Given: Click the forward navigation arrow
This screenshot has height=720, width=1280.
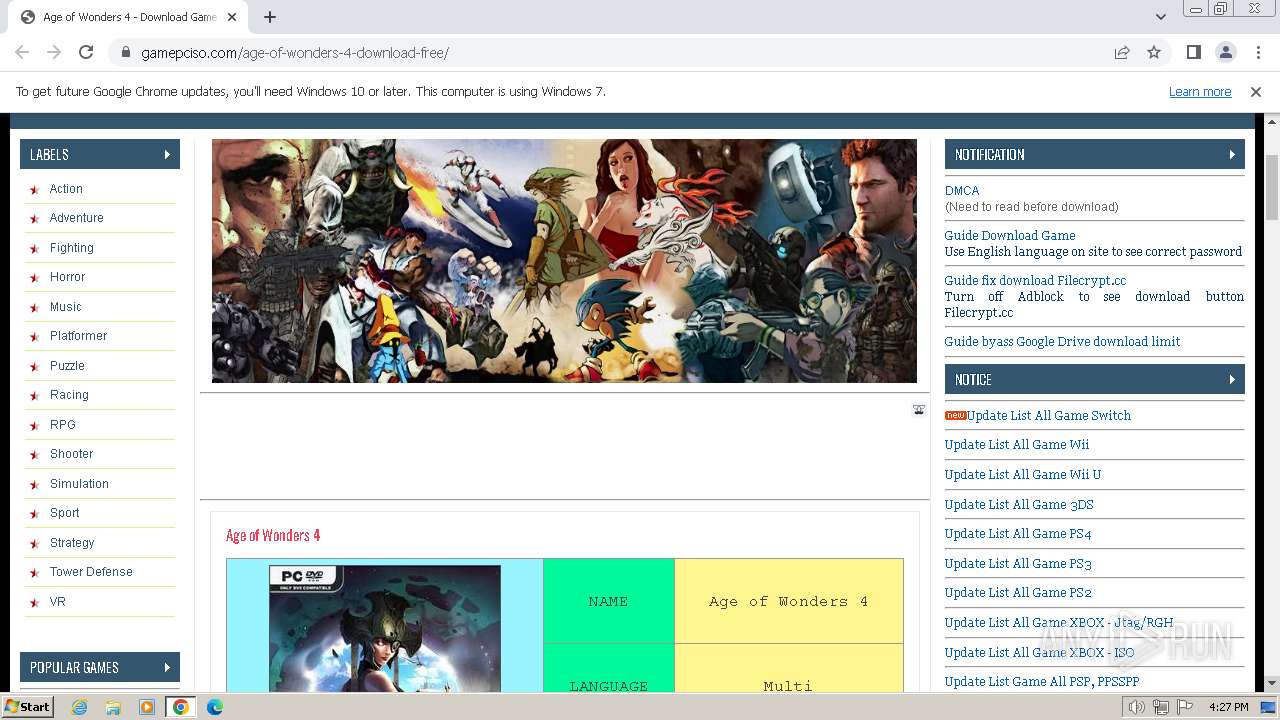Looking at the screenshot, I should tap(54, 52).
